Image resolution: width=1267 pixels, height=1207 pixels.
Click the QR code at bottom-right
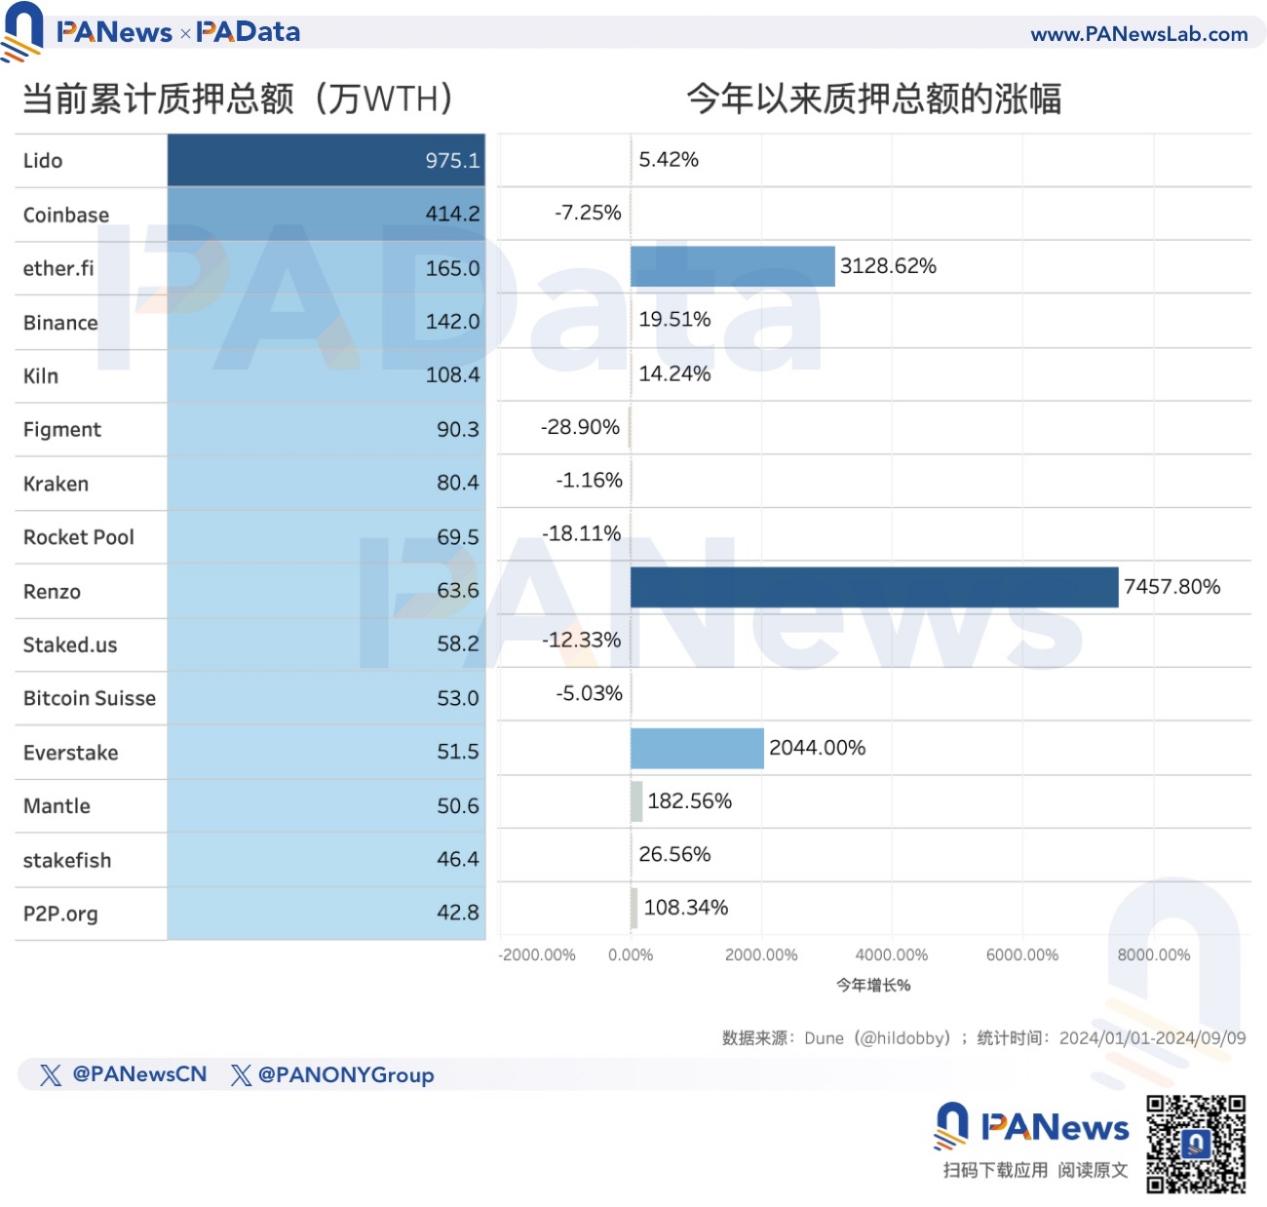[x=1196, y=1144]
